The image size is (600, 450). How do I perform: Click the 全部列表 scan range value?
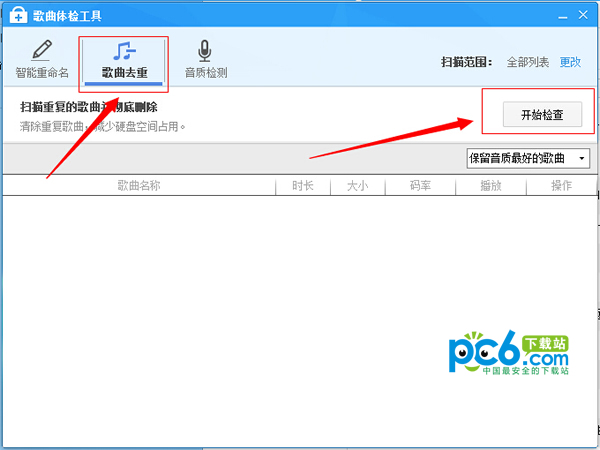click(x=528, y=62)
